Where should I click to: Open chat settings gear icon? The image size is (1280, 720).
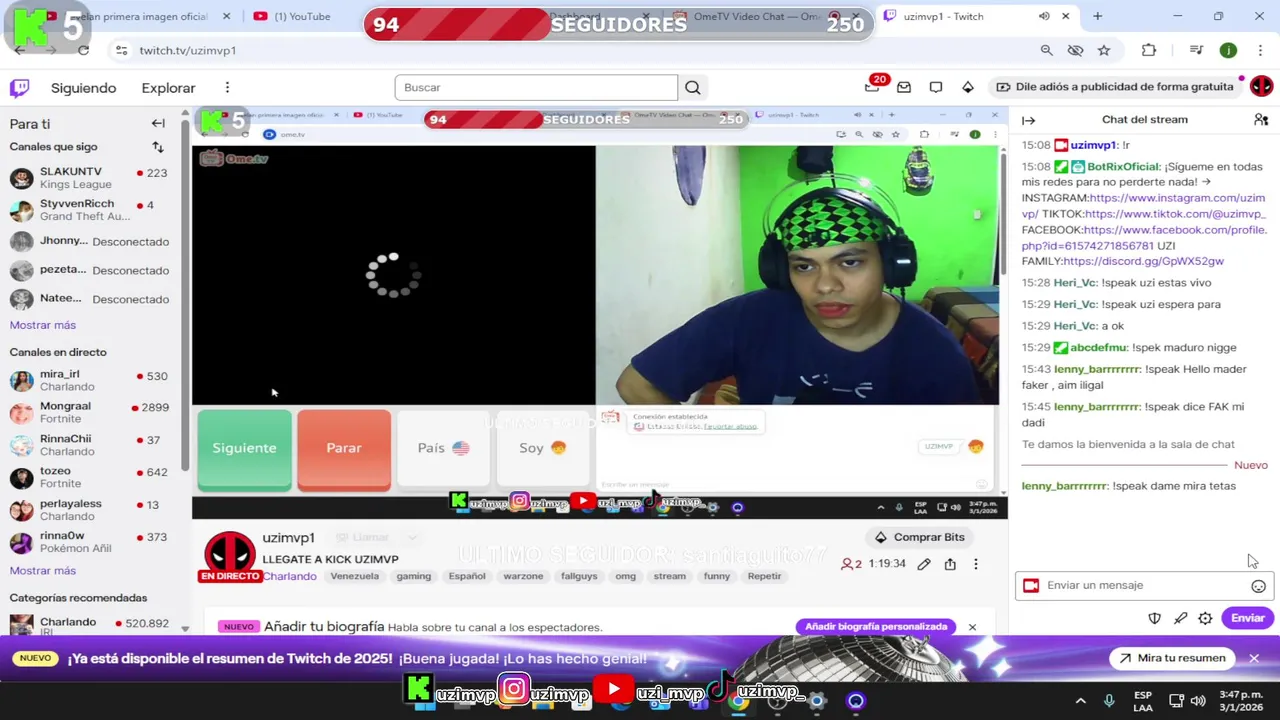[1205, 618]
